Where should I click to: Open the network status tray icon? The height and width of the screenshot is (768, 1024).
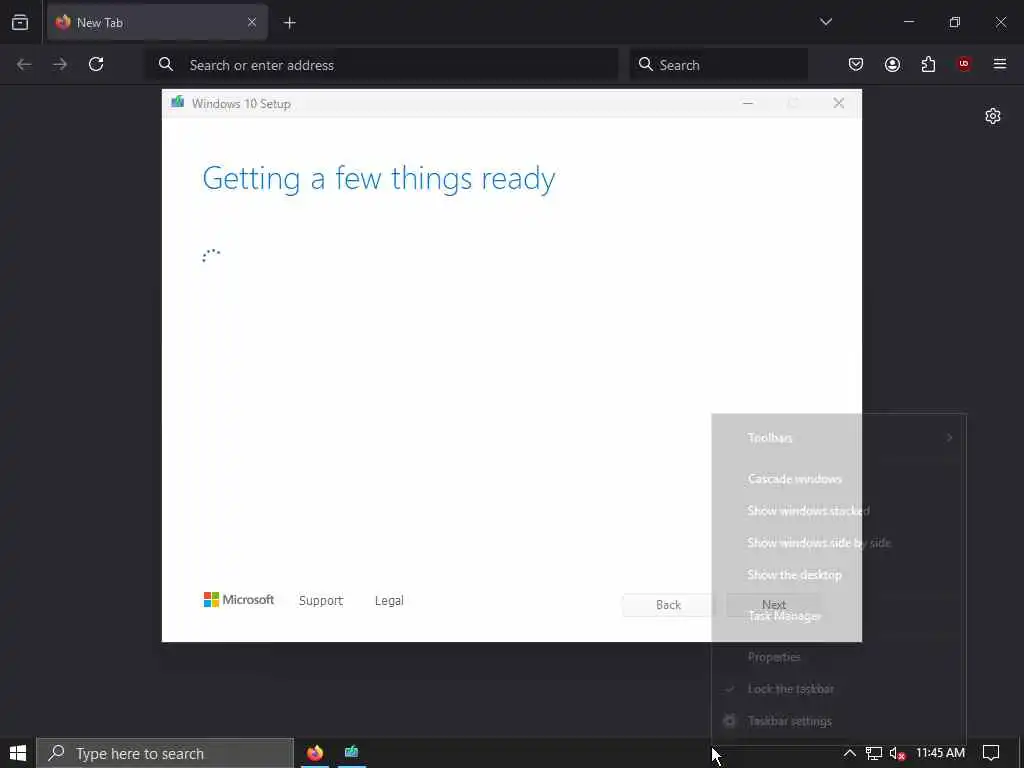pyautogui.click(x=874, y=753)
